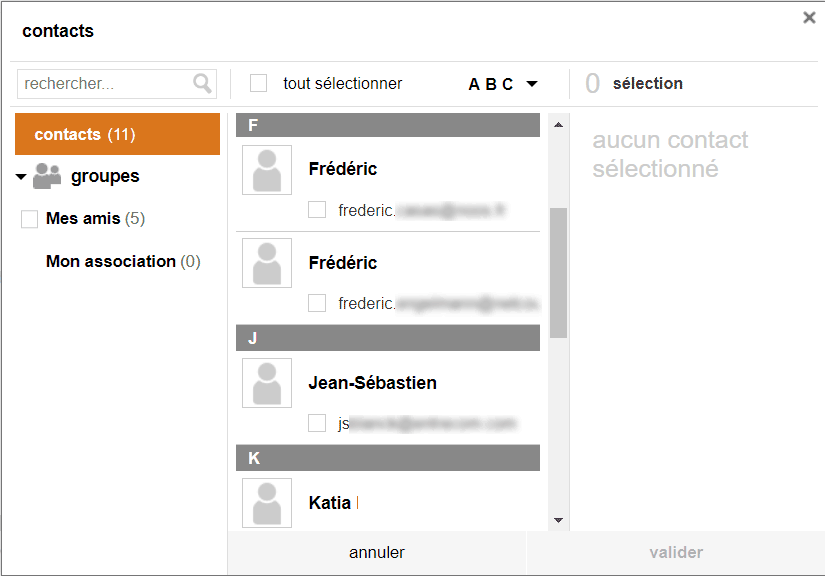The height and width of the screenshot is (576, 825).
Task: Select first Frédéric's email checkbox
Action: [x=317, y=209]
